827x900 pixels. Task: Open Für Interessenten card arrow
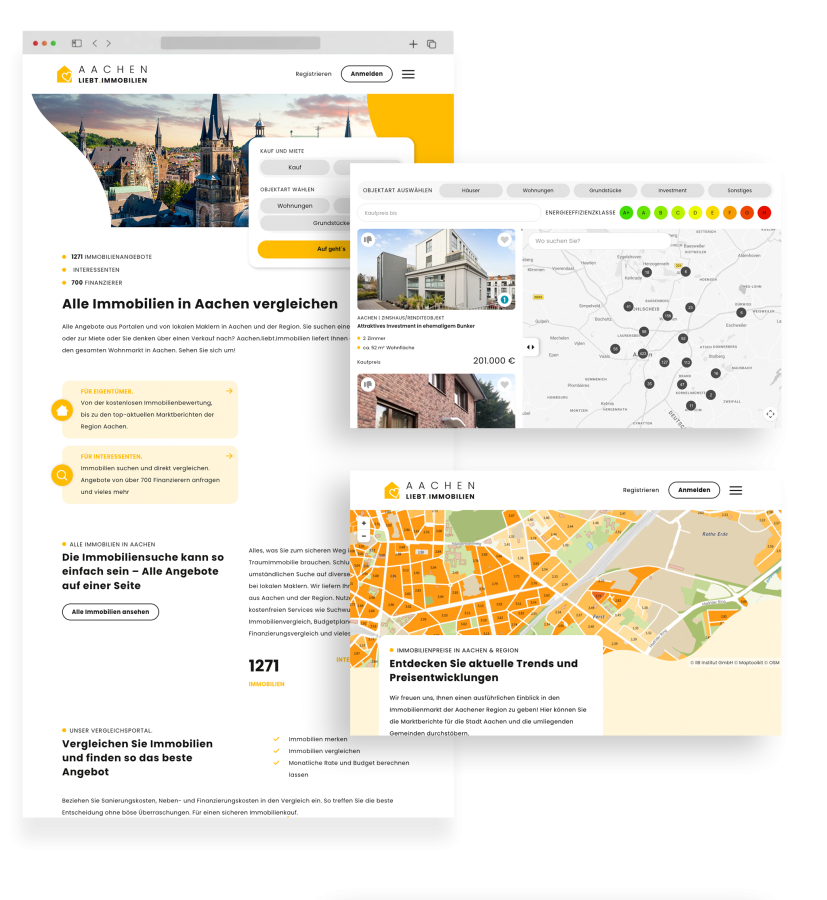229,456
